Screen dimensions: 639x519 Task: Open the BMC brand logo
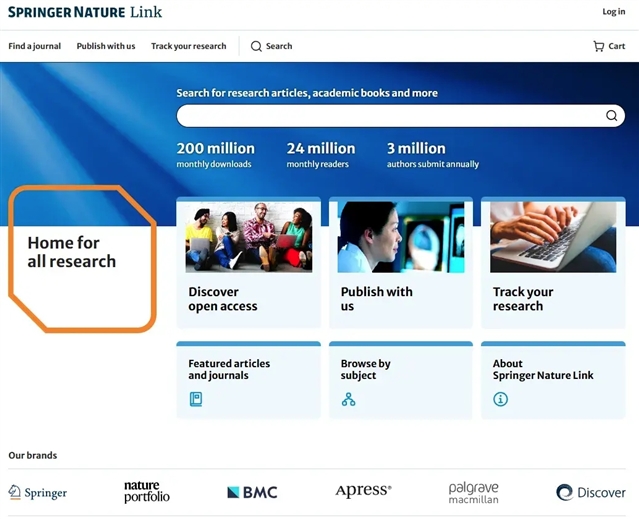click(252, 492)
